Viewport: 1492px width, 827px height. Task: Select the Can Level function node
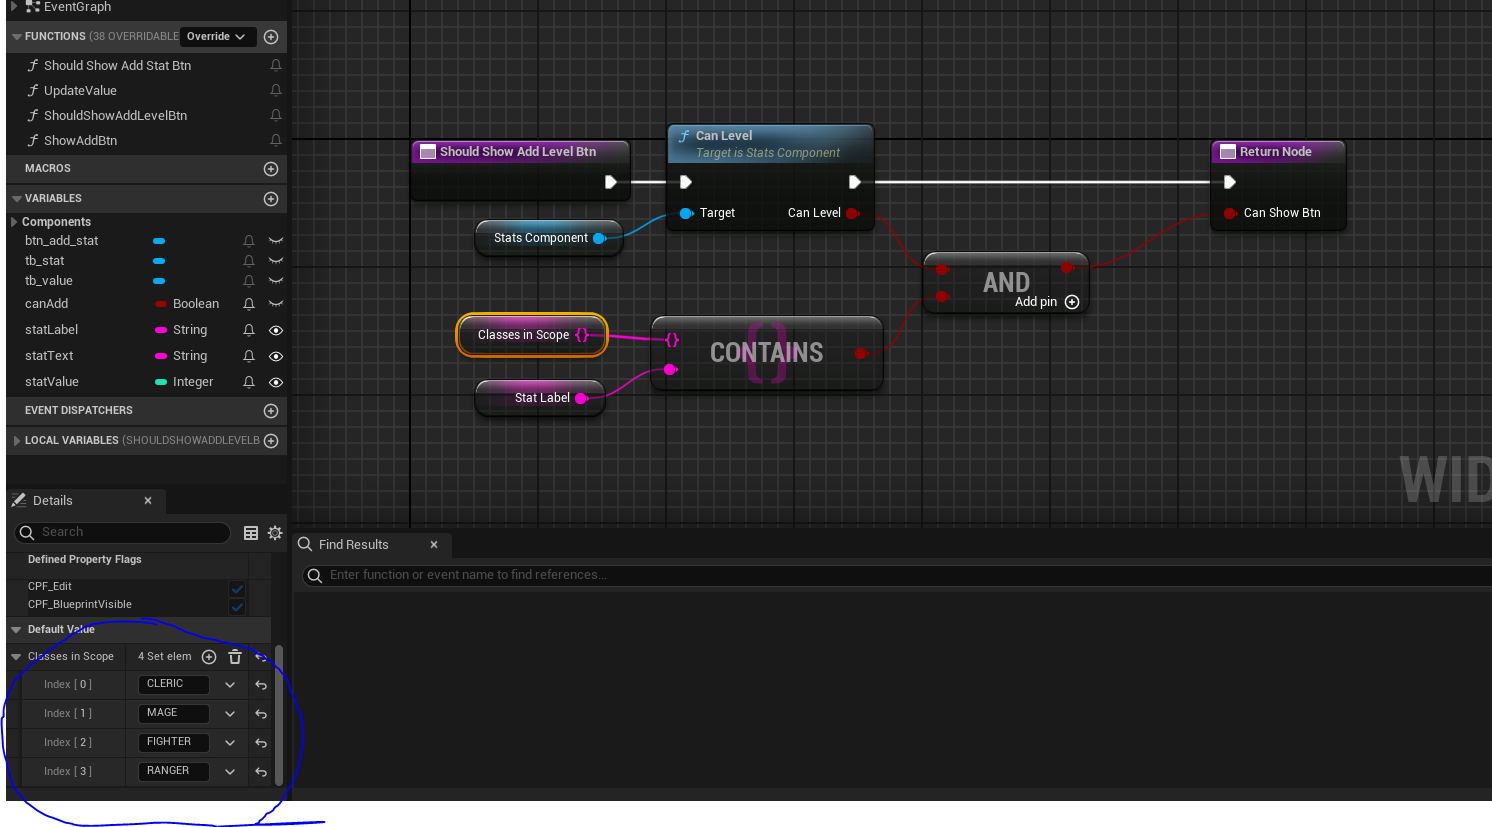(x=770, y=177)
